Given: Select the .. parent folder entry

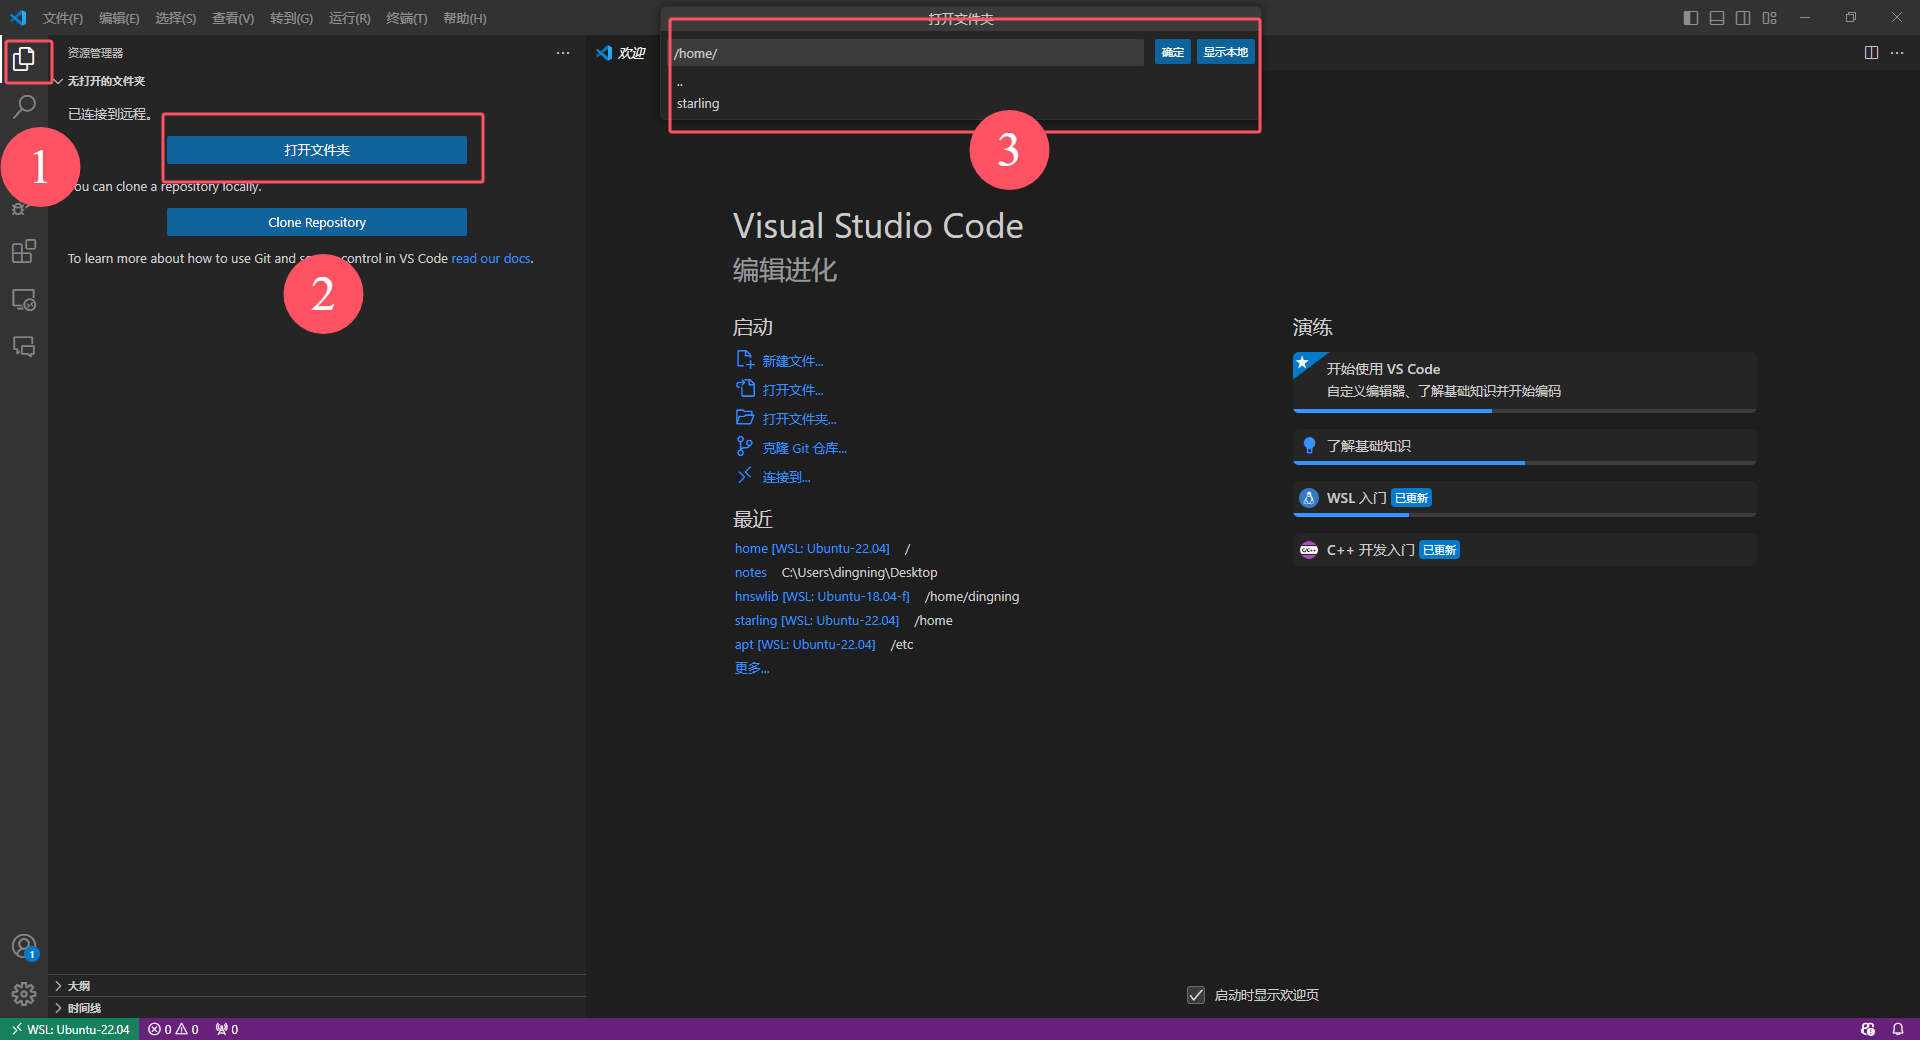Looking at the screenshot, I should point(962,83).
